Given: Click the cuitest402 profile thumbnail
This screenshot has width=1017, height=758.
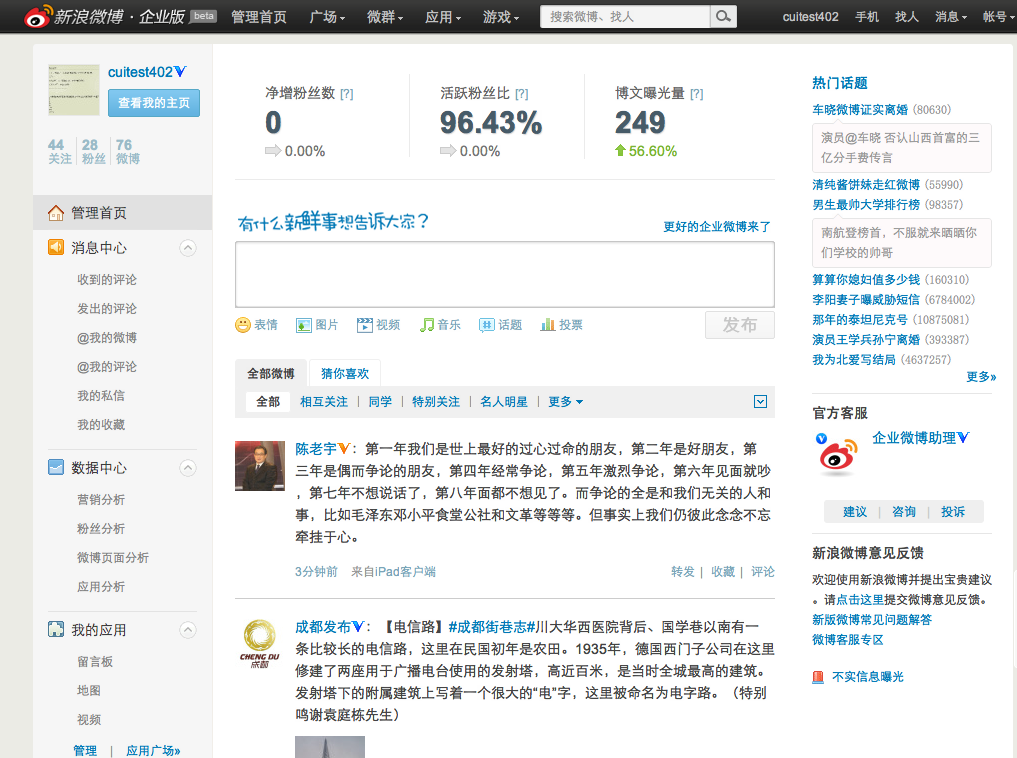Looking at the screenshot, I should click(74, 89).
